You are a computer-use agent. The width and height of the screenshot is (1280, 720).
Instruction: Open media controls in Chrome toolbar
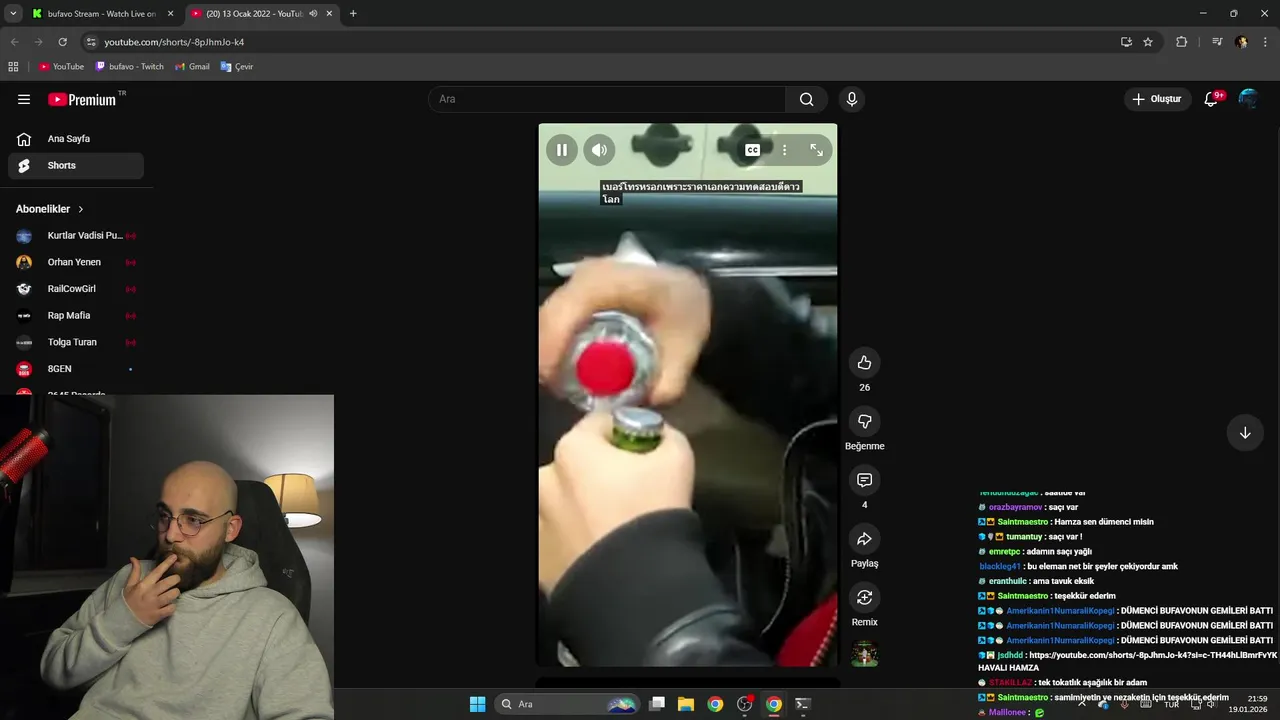(x=1216, y=42)
